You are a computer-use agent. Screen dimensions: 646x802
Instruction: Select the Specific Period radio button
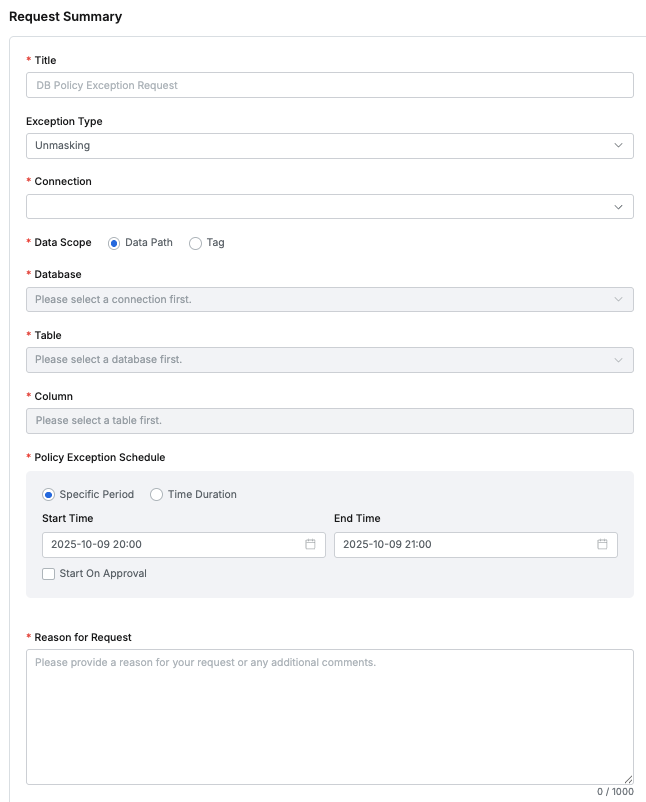point(49,494)
